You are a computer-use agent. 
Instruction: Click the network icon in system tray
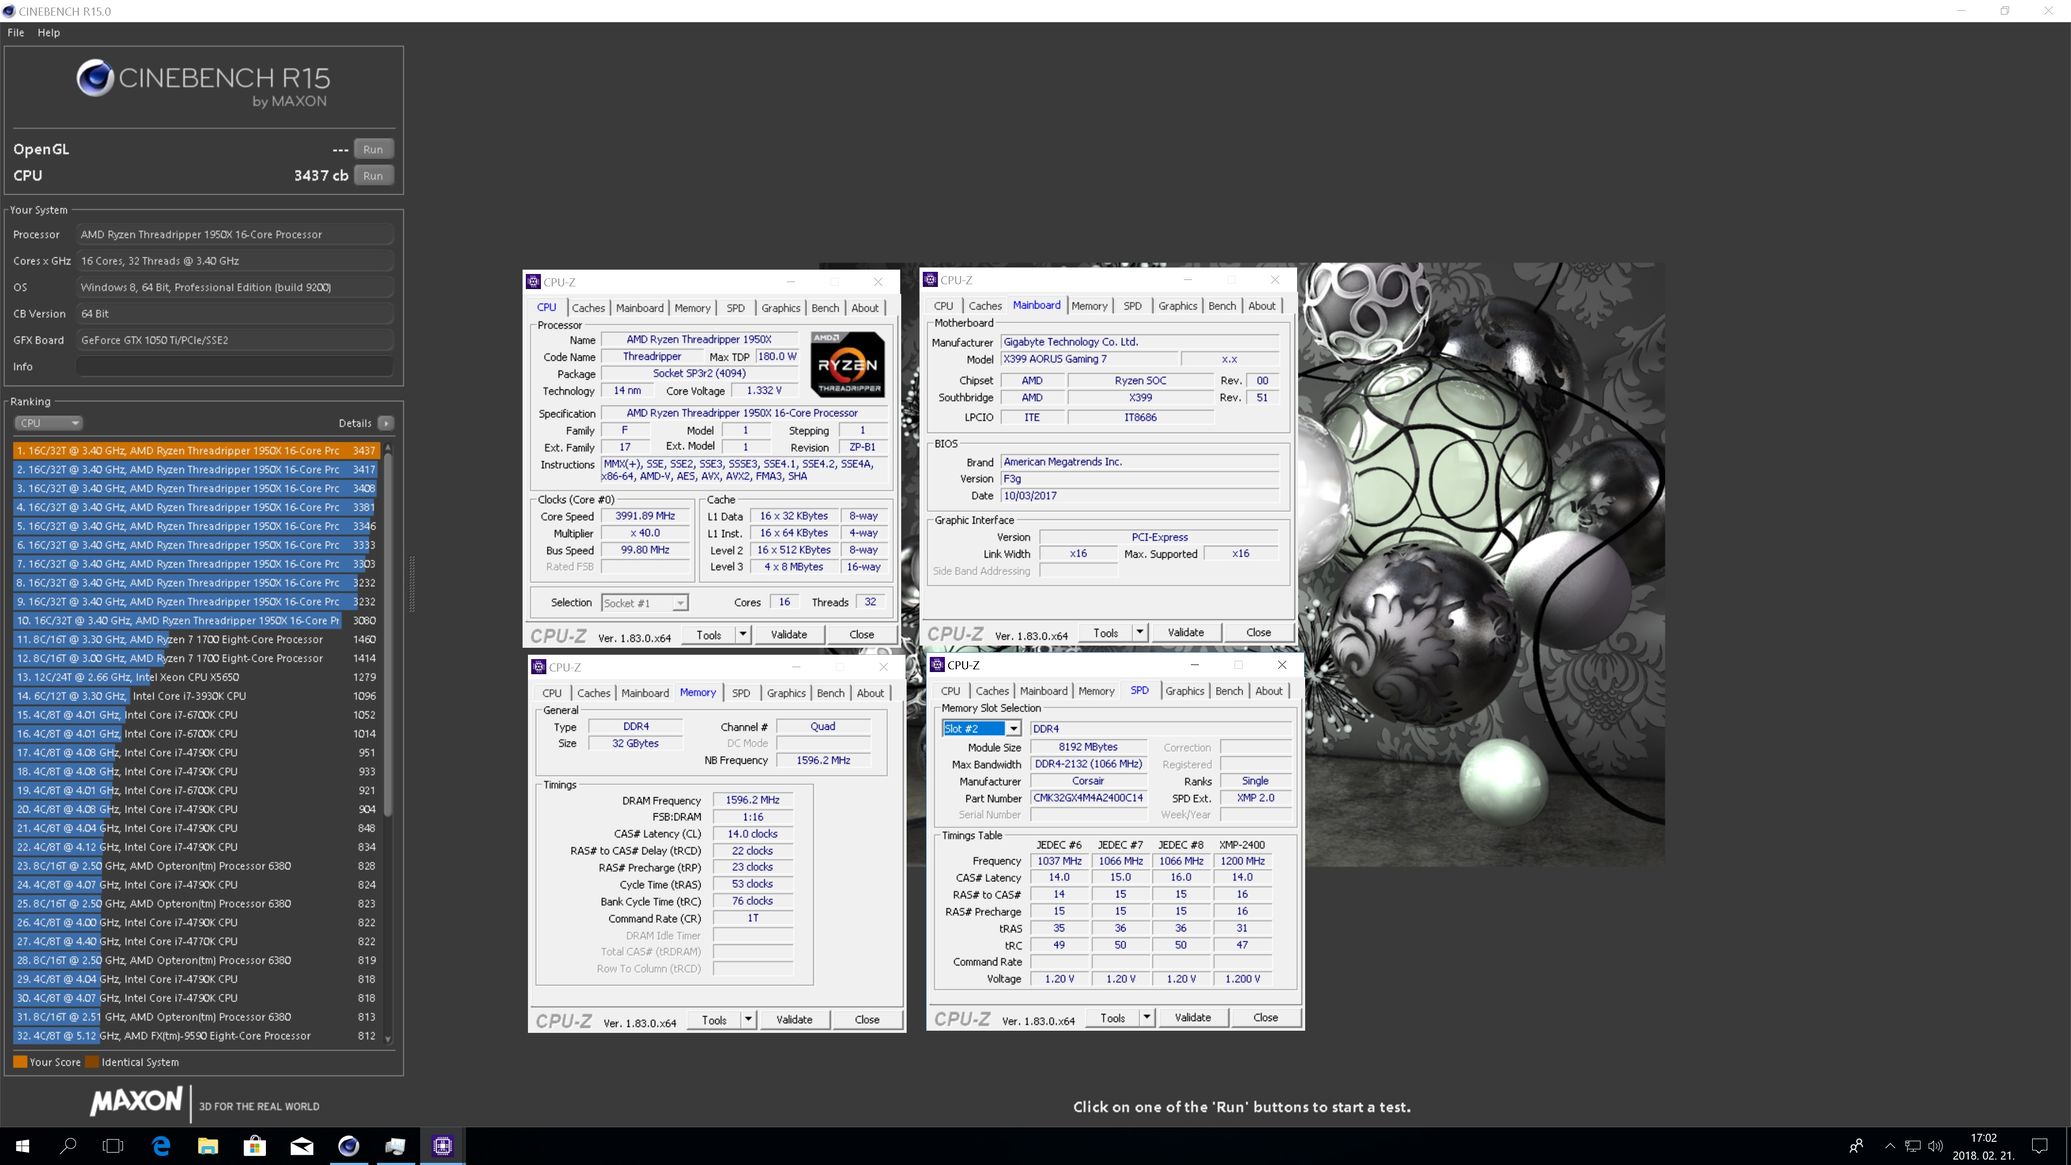1912,1146
